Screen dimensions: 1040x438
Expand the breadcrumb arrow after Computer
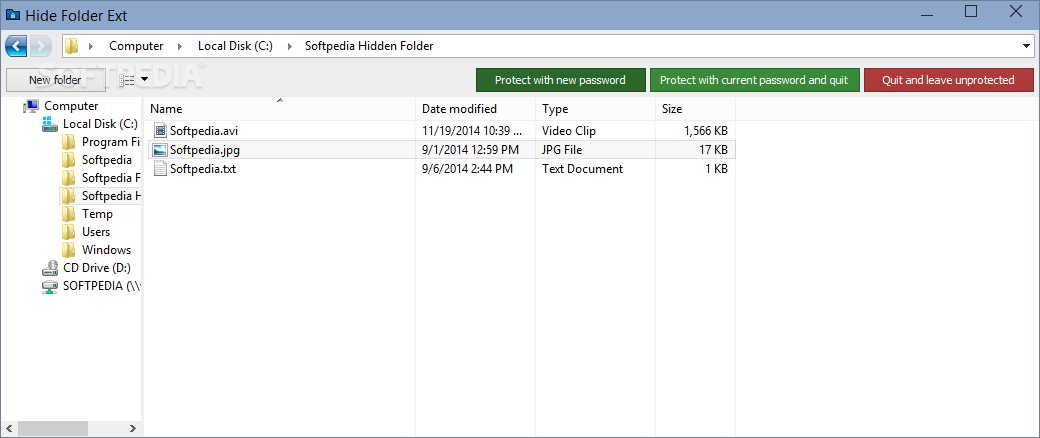[x=180, y=46]
